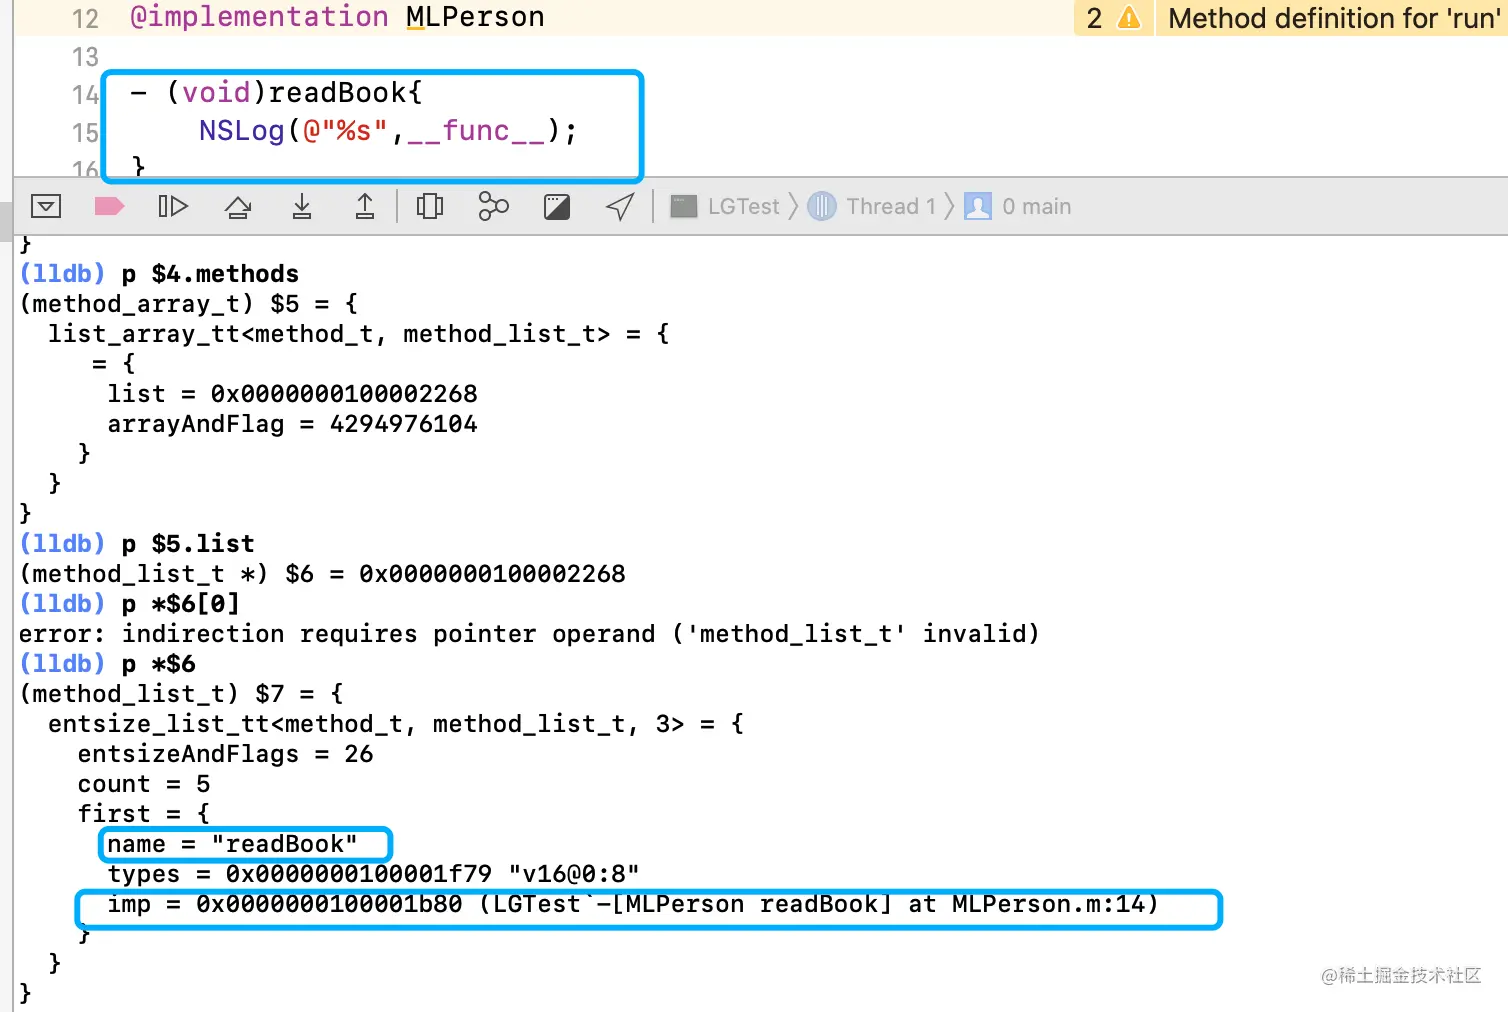Click the indirection error message line

pos(529,633)
